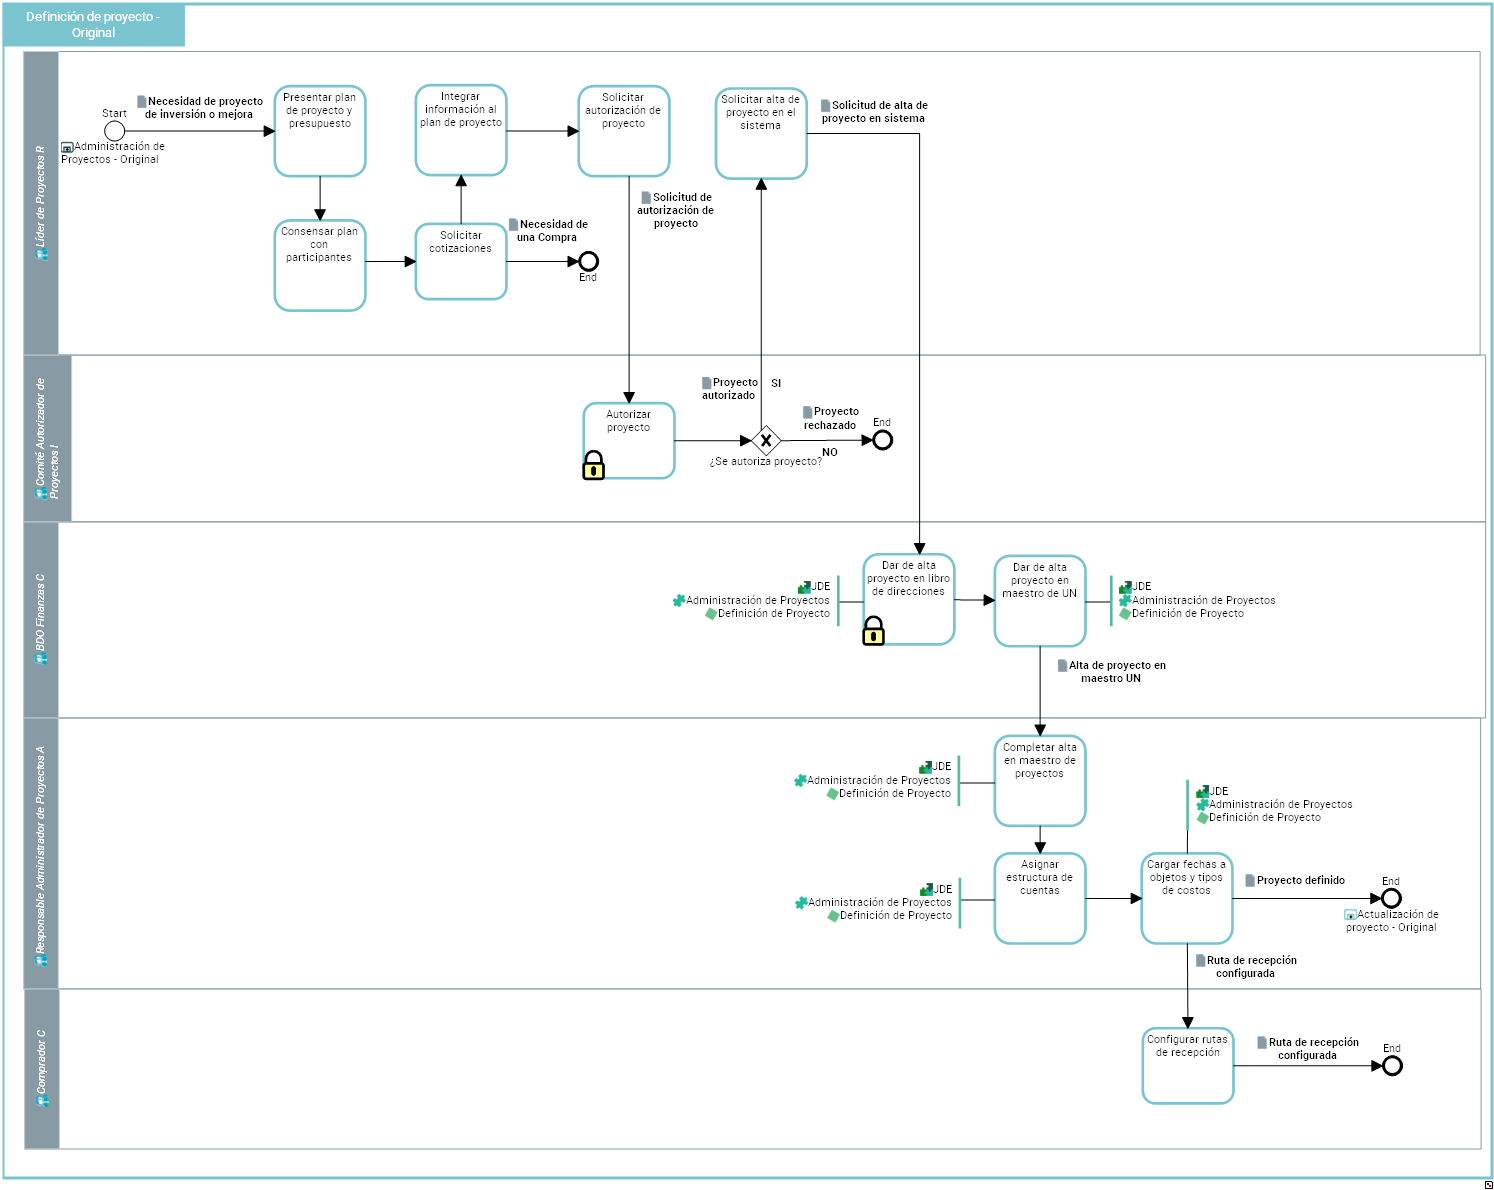Click document icon beside 'Alta de proyecto en maestro UN'
Image resolution: width=1494 pixels, height=1190 pixels.
pos(1062,665)
